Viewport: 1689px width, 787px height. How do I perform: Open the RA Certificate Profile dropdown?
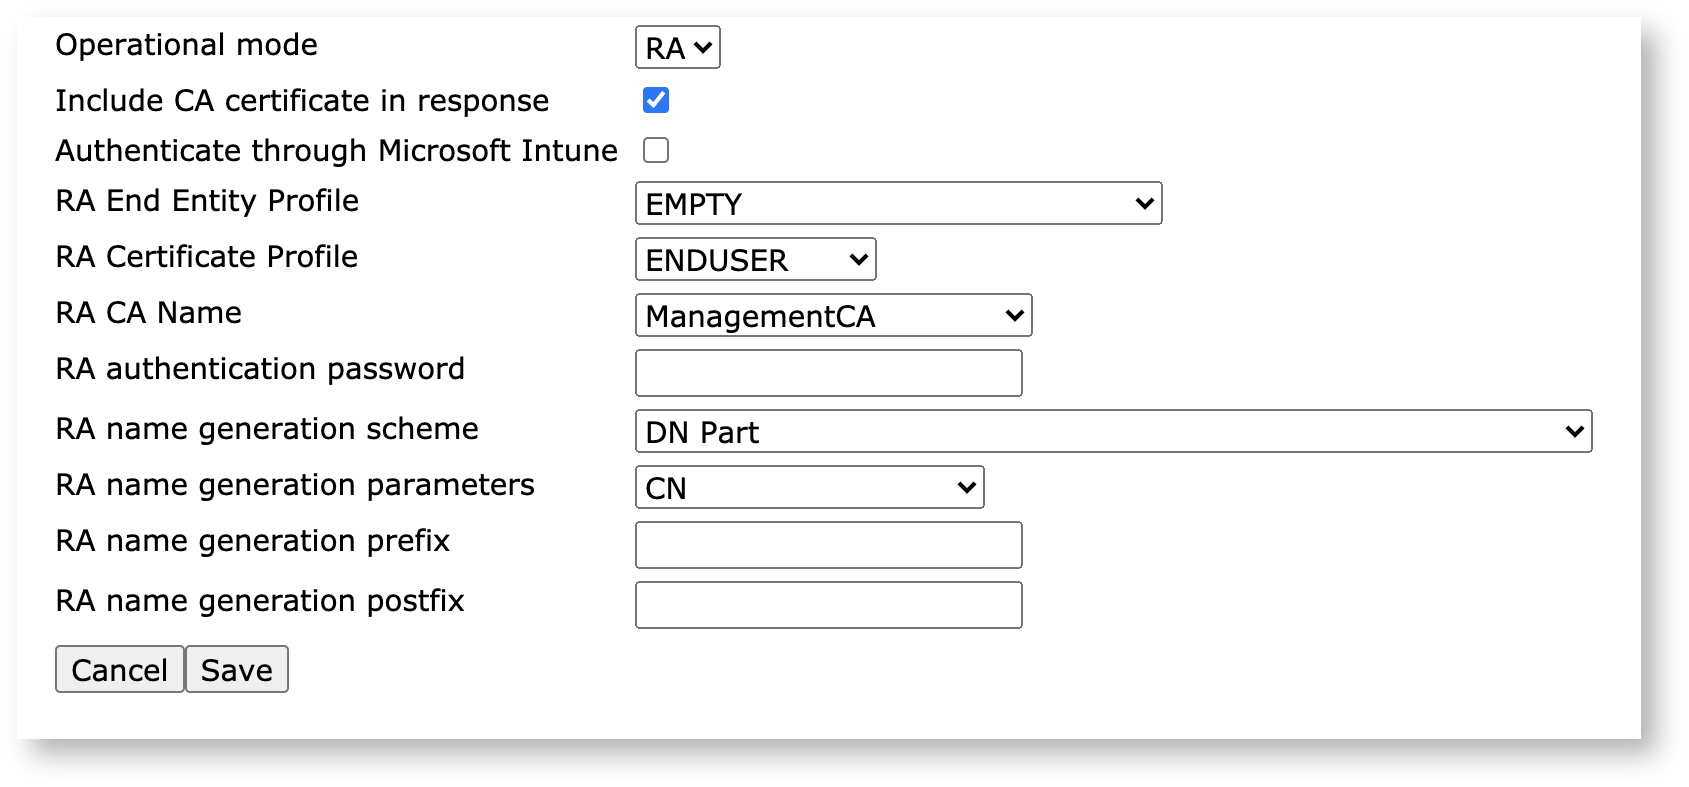(755, 260)
